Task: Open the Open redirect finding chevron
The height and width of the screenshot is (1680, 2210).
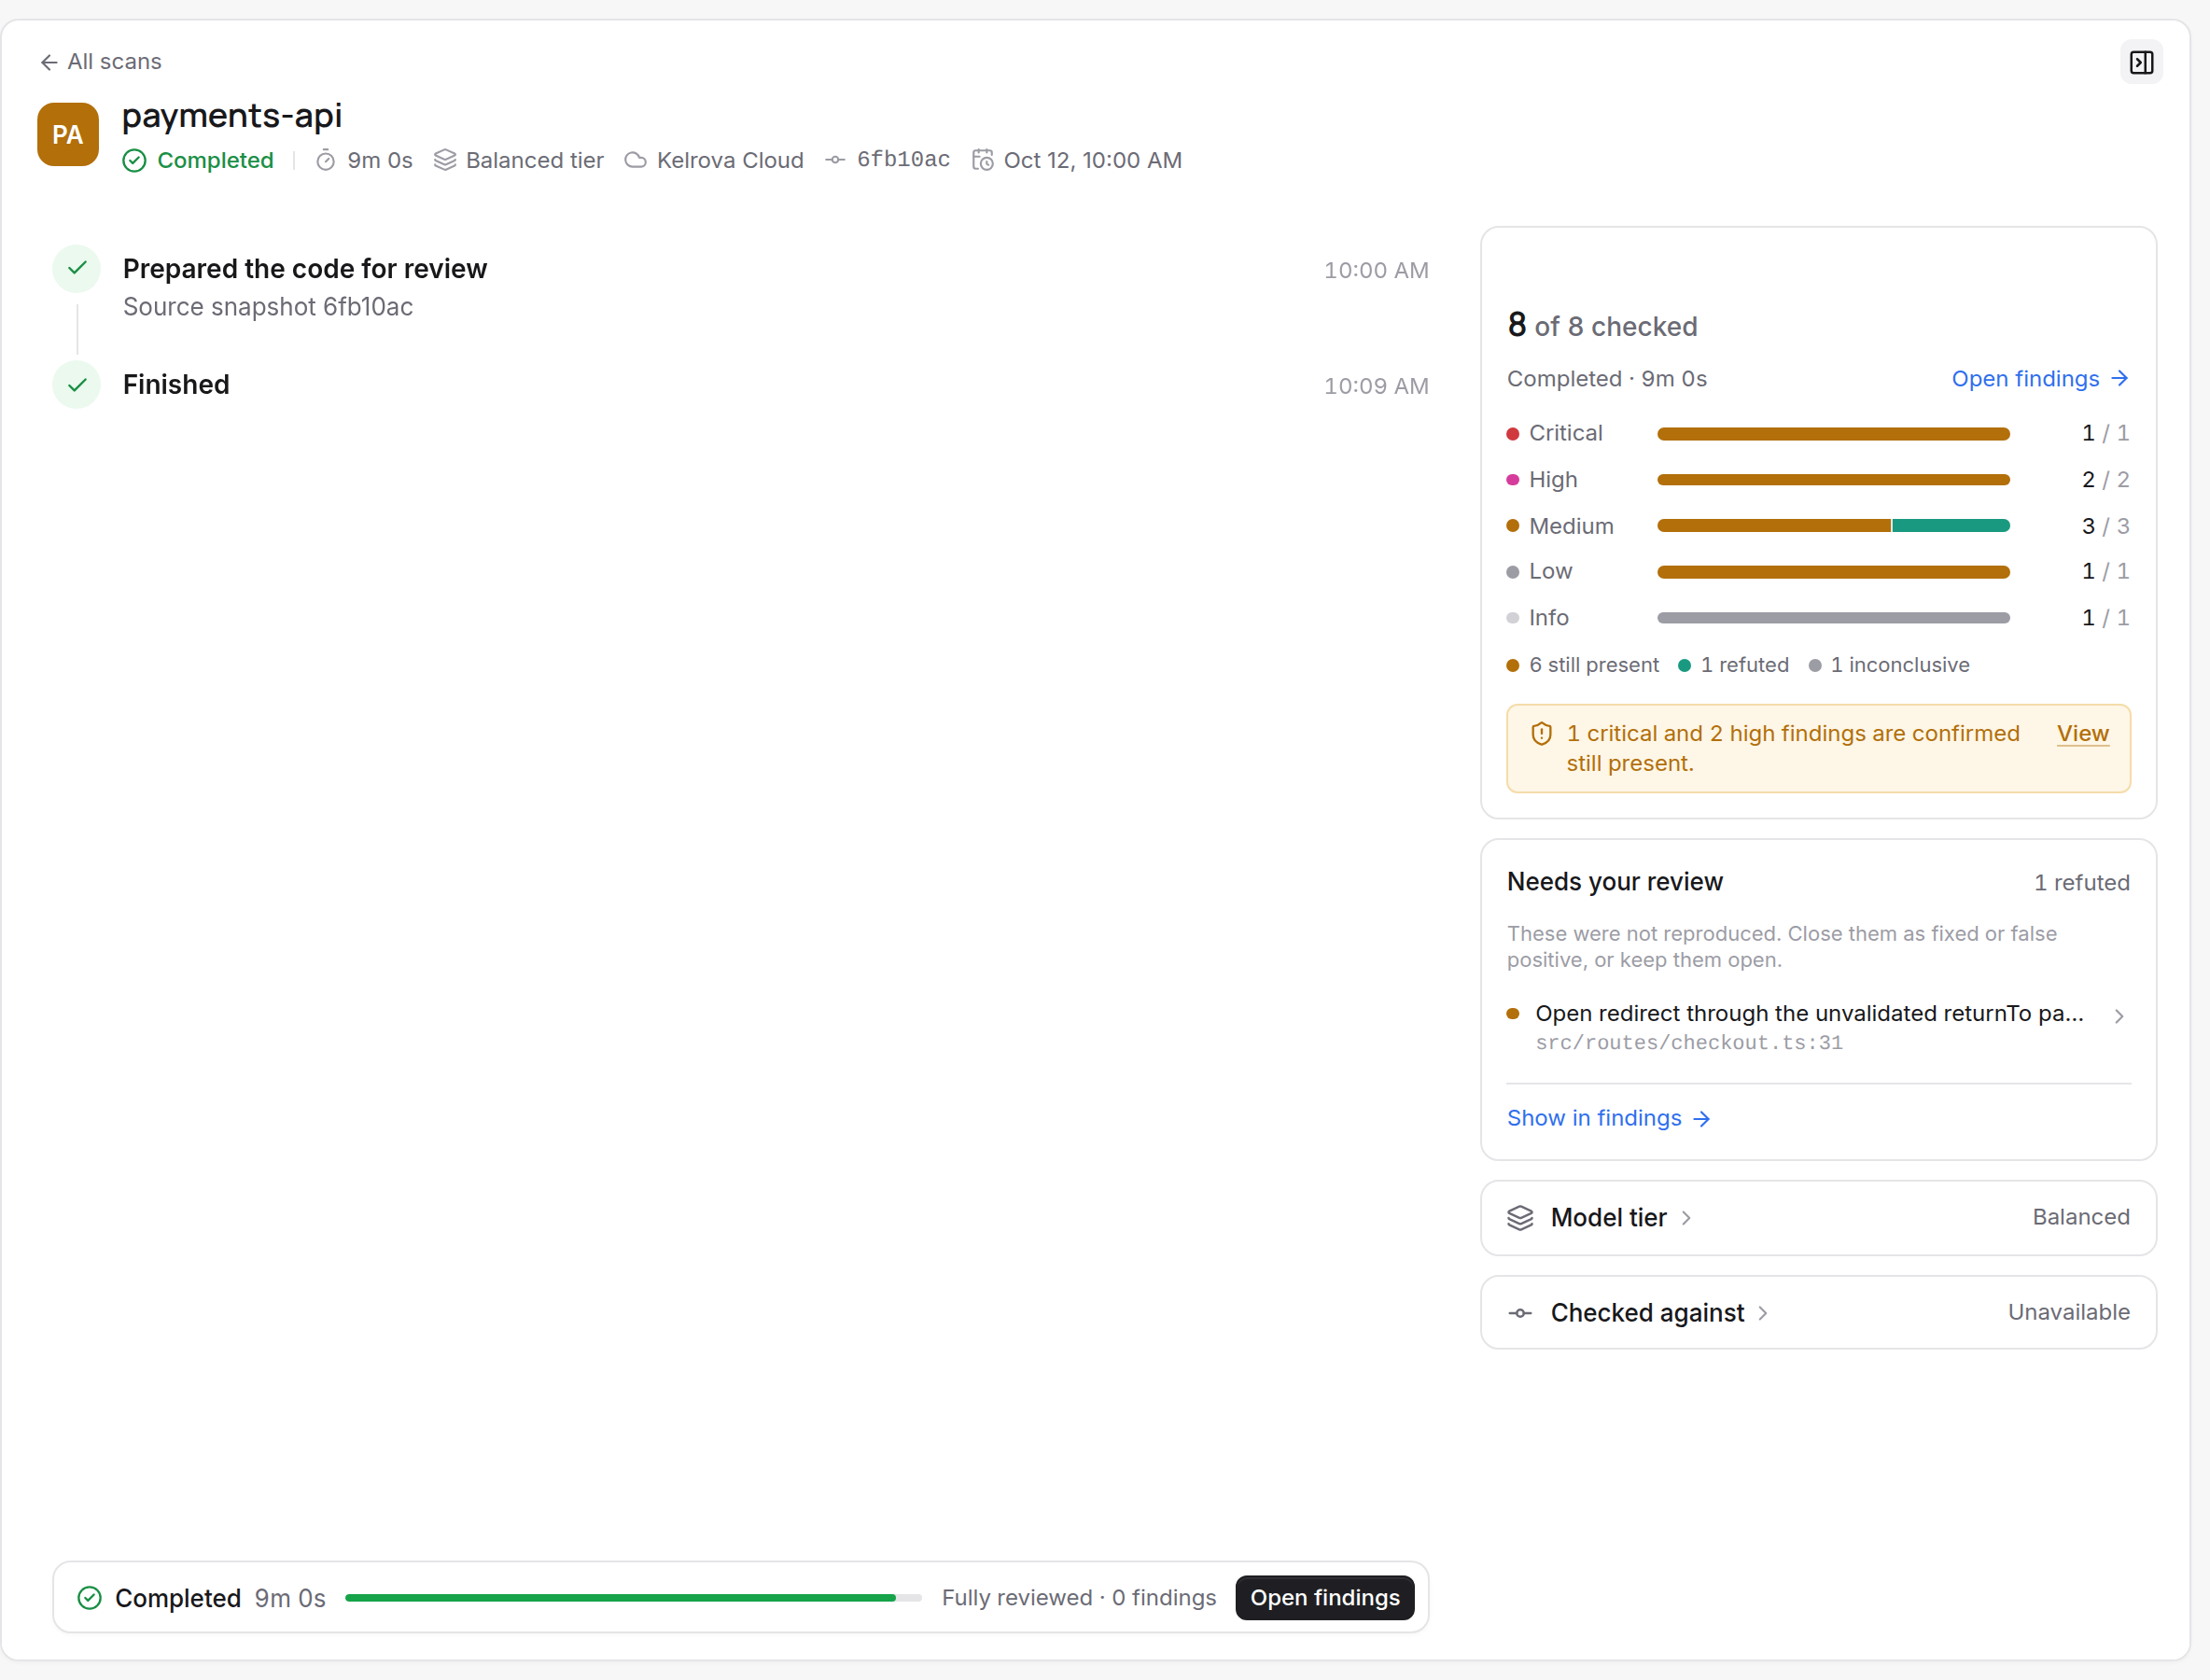Action: (x=2118, y=1016)
